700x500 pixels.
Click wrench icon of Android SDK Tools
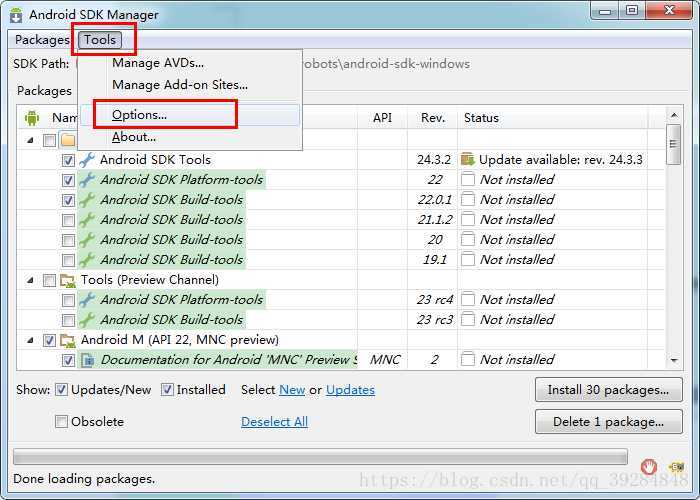coord(87,160)
